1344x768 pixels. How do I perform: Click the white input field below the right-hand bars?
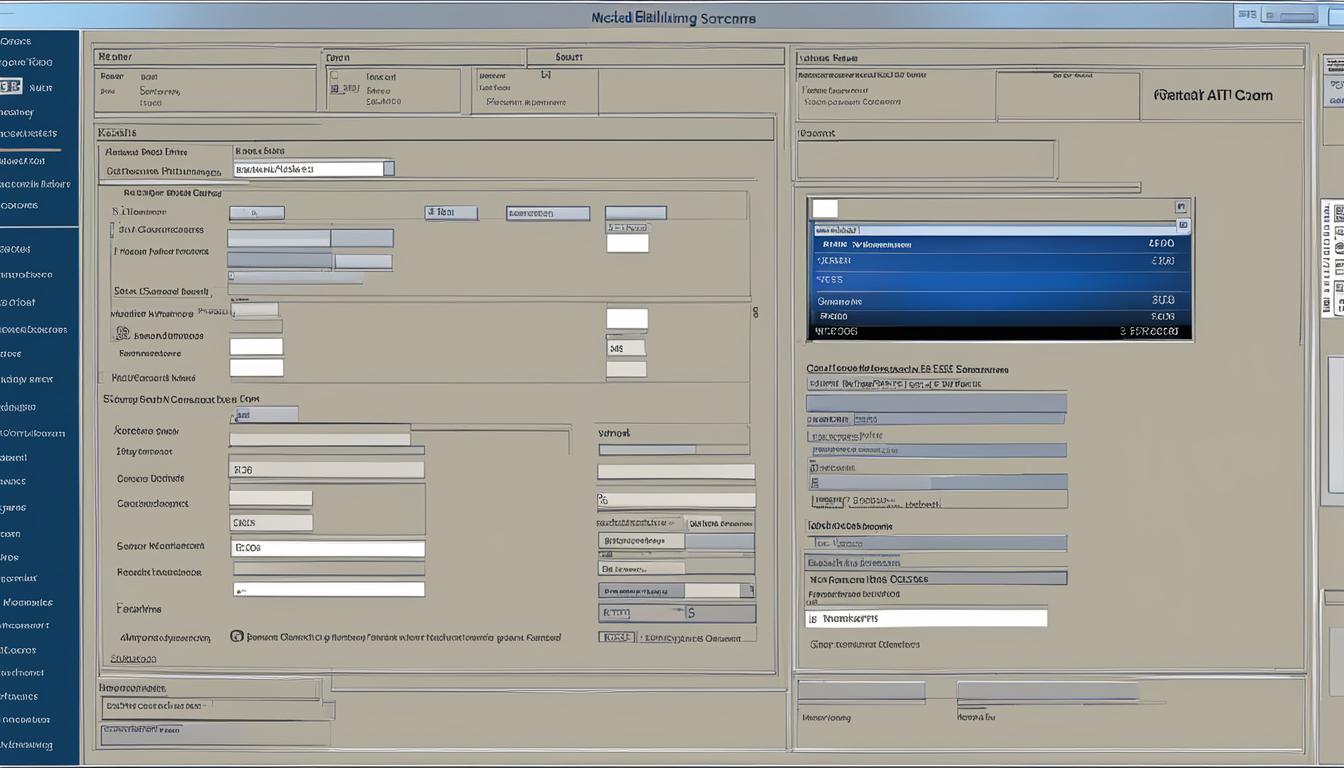[x=926, y=619]
